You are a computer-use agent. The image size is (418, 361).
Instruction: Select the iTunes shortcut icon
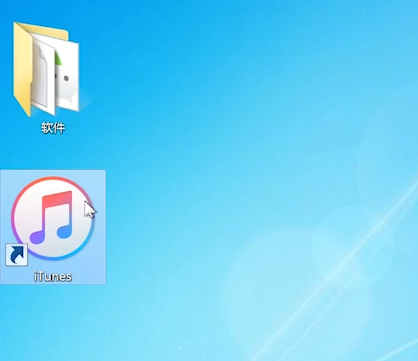[53, 219]
